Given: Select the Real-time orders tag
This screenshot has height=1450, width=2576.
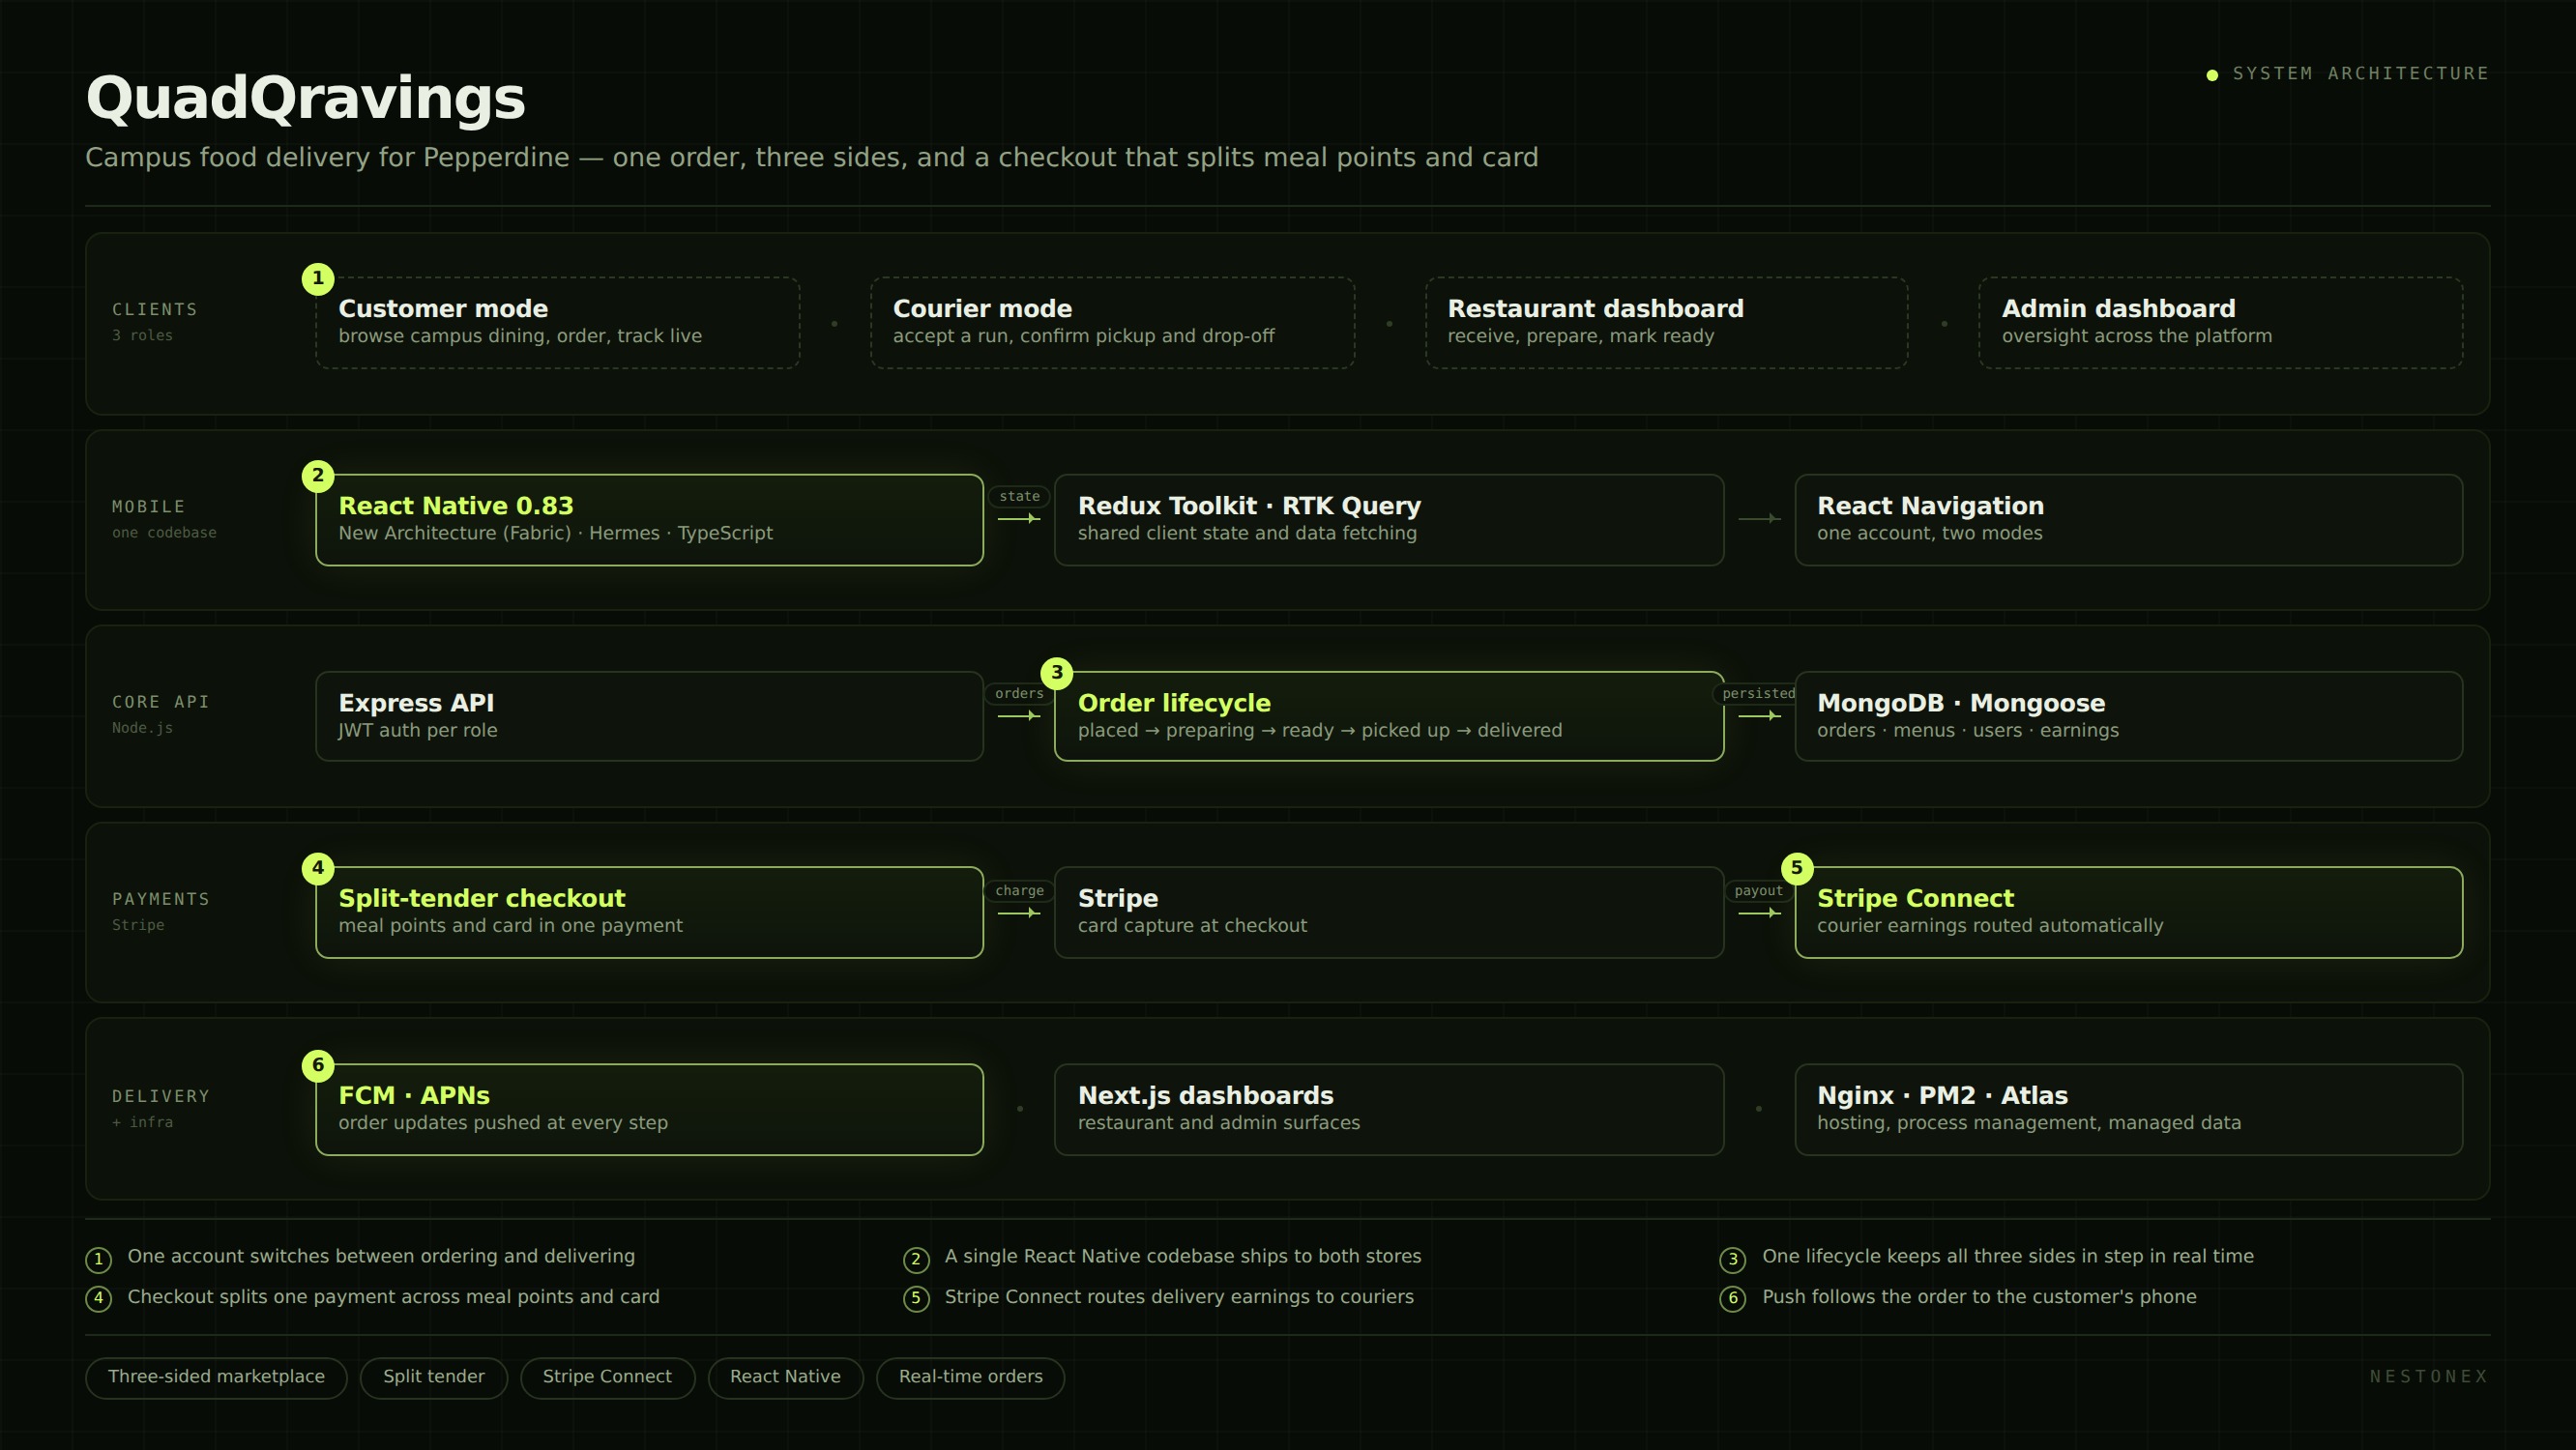Looking at the screenshot, I should 970,1377.
